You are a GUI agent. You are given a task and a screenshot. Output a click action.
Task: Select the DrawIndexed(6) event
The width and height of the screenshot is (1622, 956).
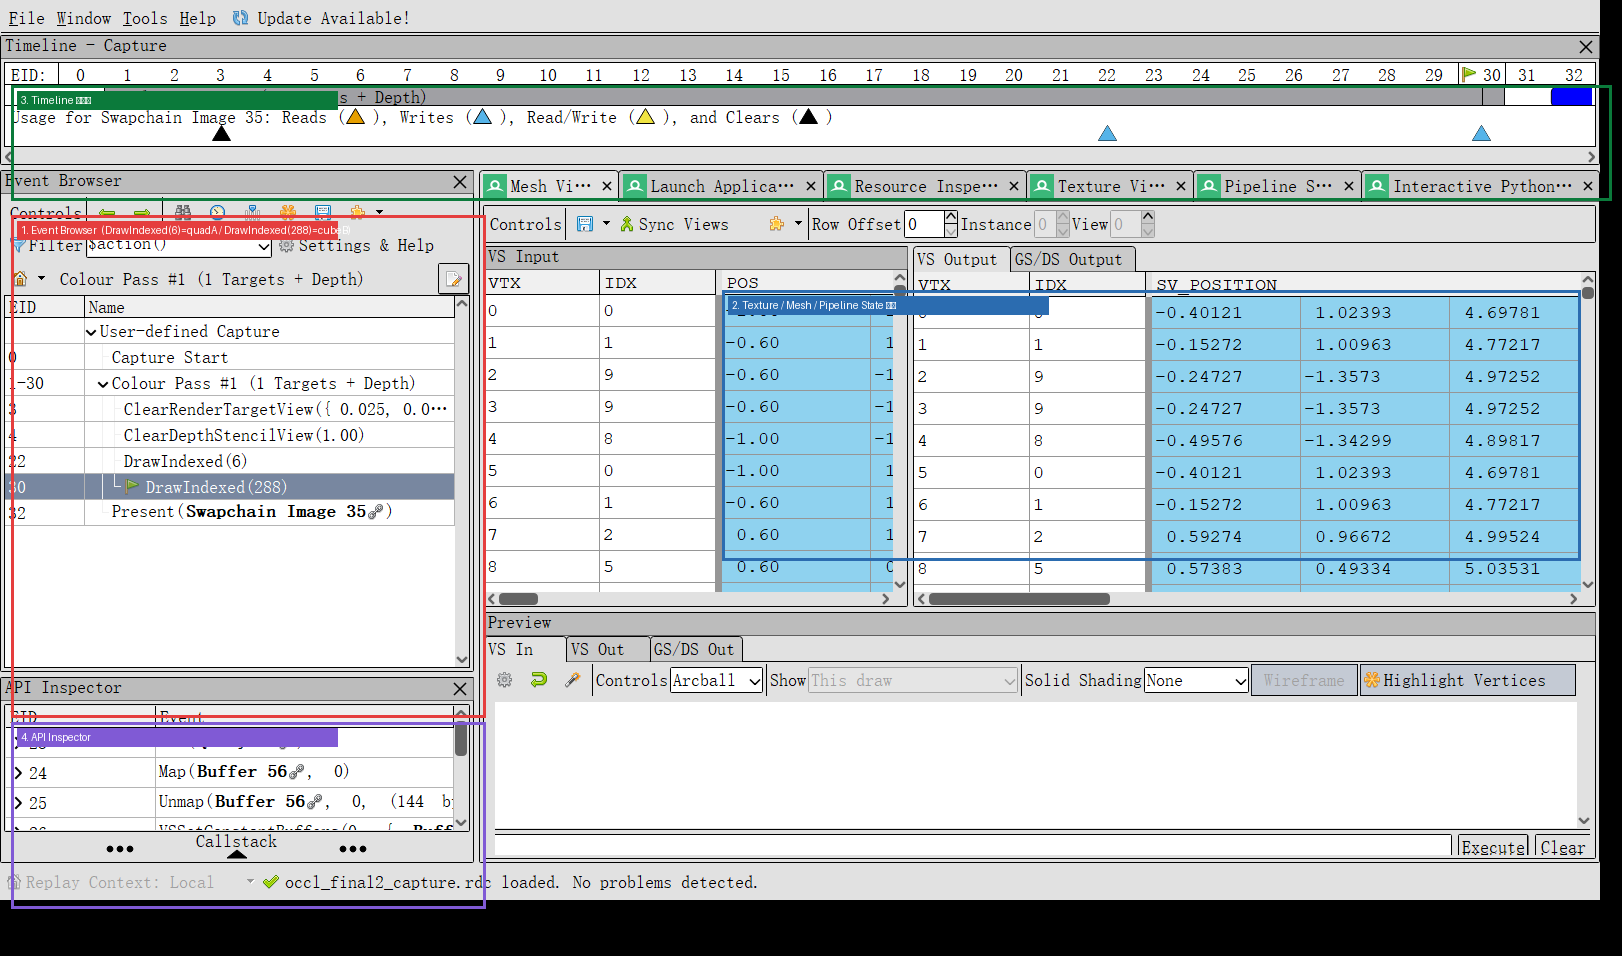tap(185, 461)
